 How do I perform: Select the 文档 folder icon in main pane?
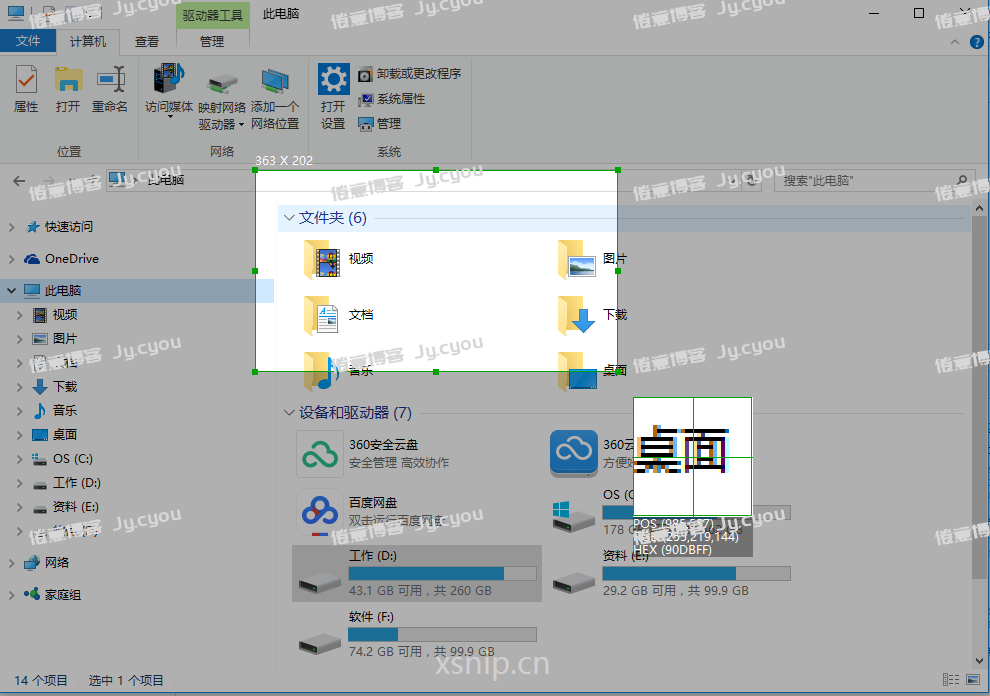point(322,315)
